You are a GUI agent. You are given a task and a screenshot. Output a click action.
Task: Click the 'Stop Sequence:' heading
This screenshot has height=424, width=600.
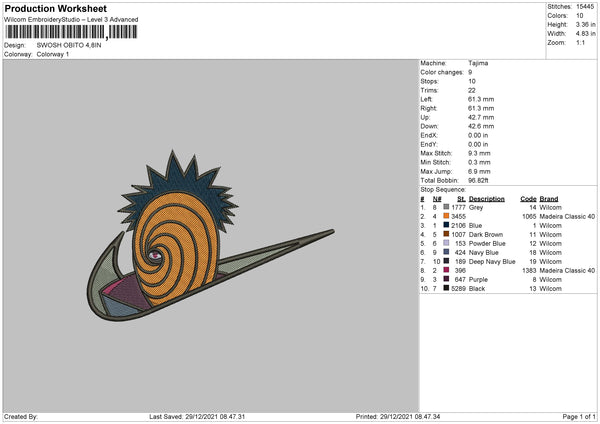[x=443, y=189]
